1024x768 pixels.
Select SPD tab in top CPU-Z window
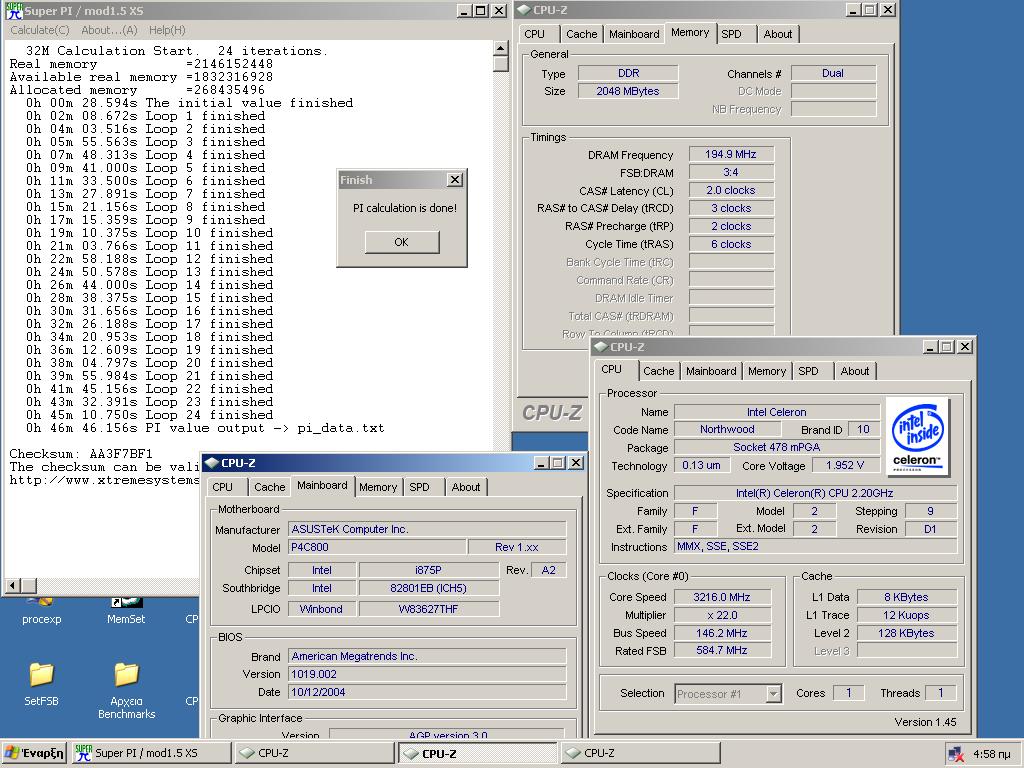731,34
